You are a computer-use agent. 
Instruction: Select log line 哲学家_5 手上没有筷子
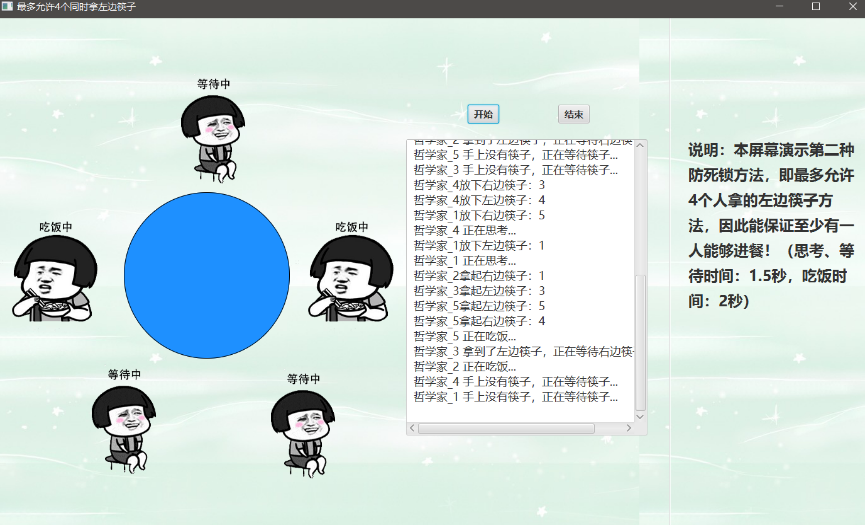(516, 155)
